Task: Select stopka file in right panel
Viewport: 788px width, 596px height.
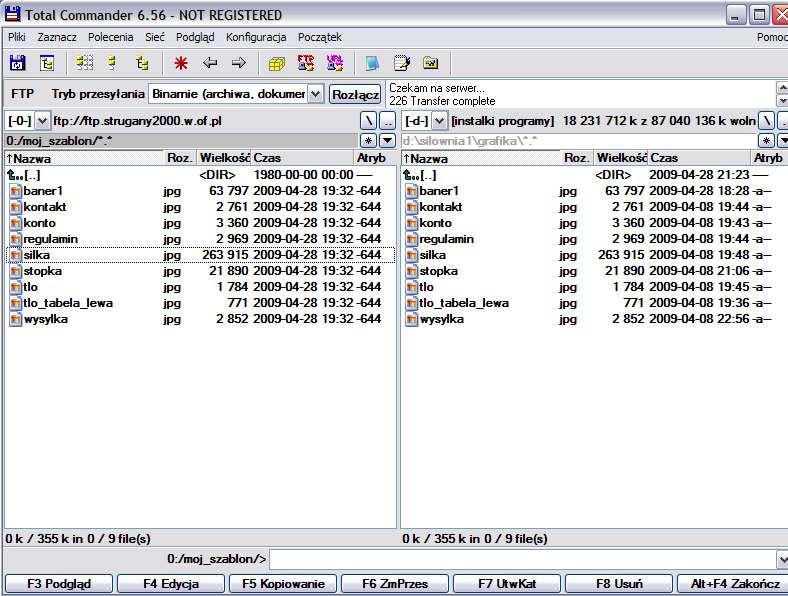Action: tap(595, 271)
